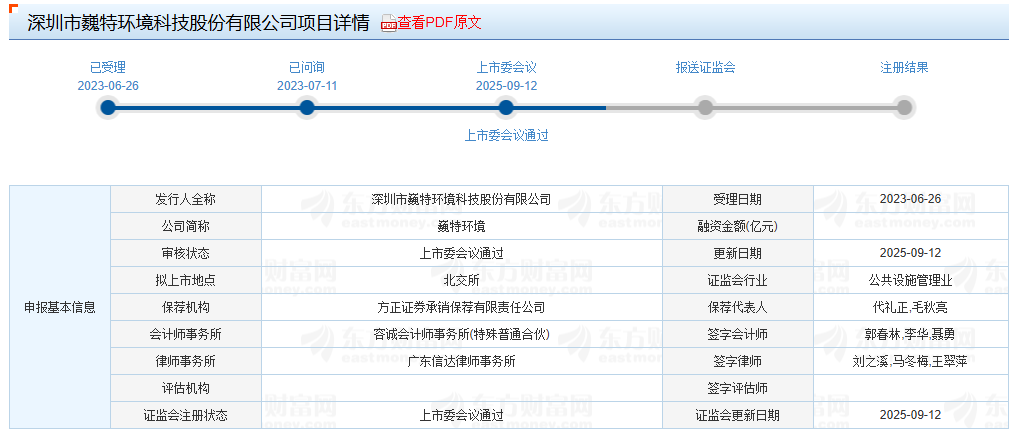
Task: Click 容诚会计师事务所(特殊普通合伙) cell
Action: (462, 335)
